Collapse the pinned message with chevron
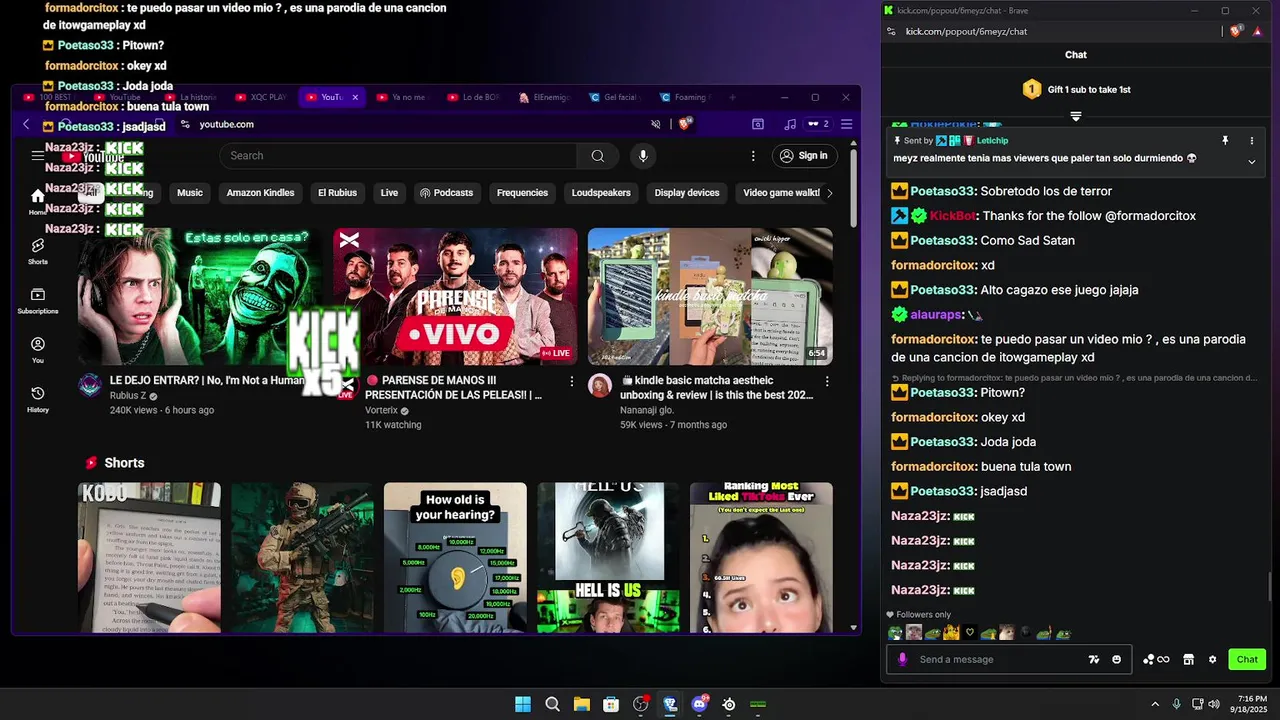This screenshot has height=720, width=1280. pos(1251,161)
